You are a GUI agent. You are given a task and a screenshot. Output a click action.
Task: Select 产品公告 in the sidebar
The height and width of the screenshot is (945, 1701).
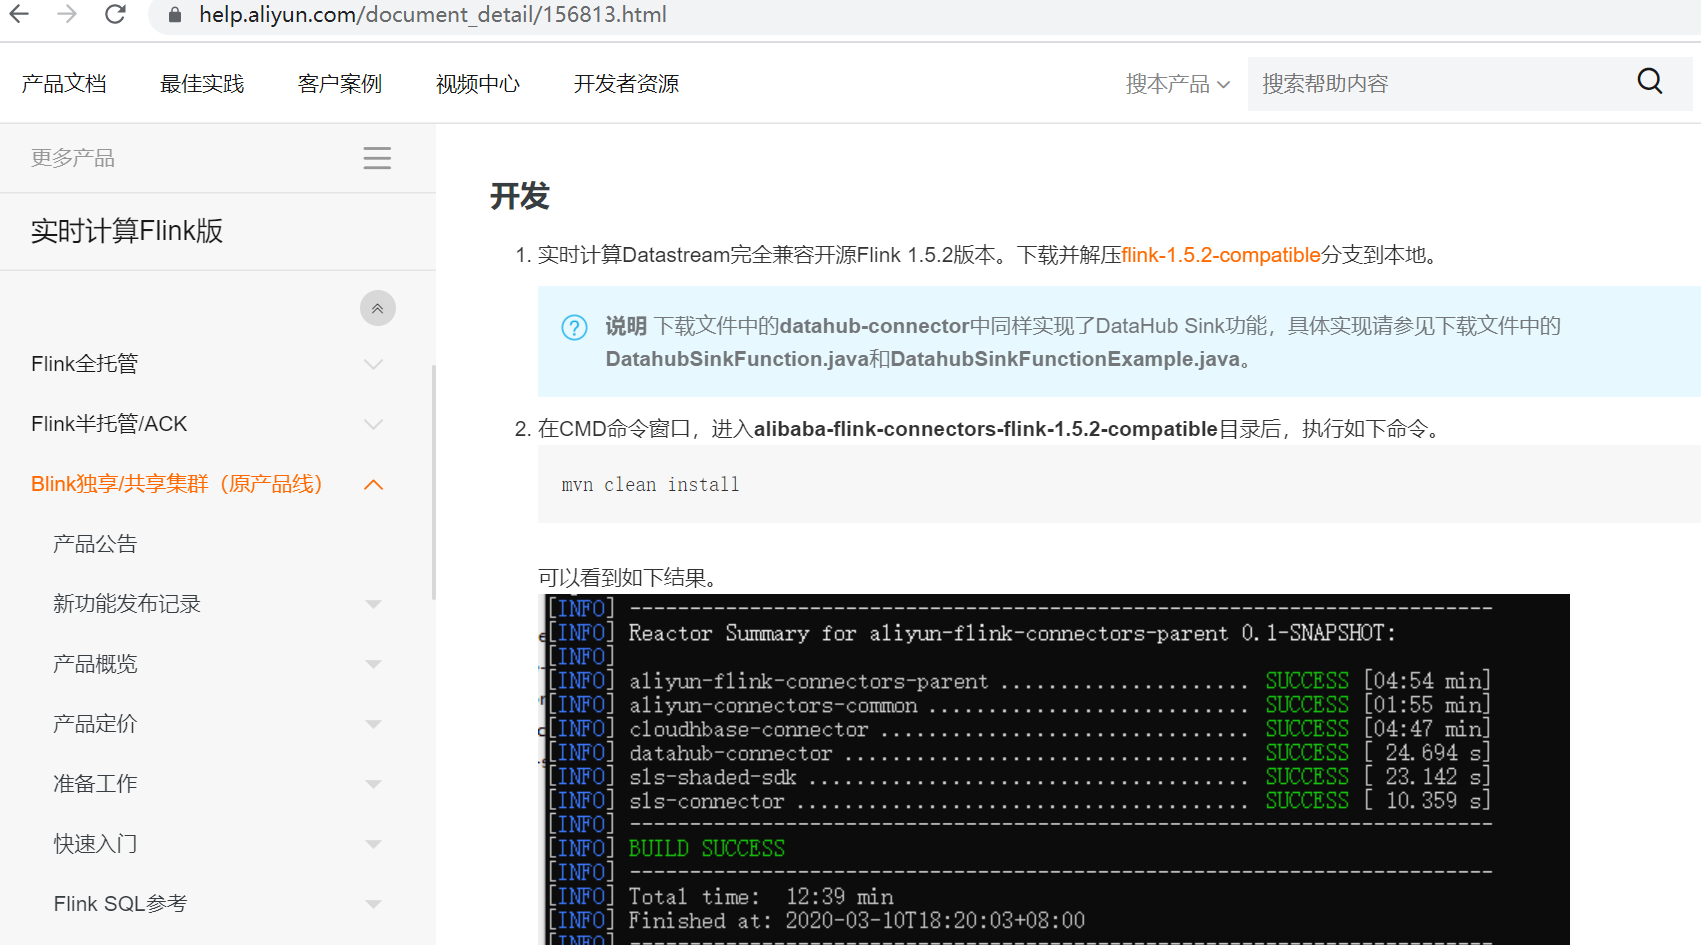(93, 543)
